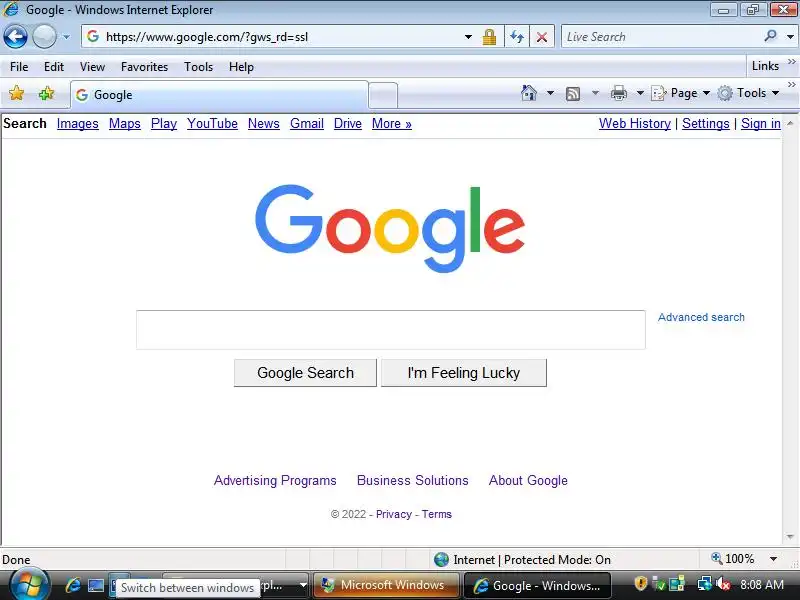
Task: Open the Business Solutions link
Action: pos(413,481)
